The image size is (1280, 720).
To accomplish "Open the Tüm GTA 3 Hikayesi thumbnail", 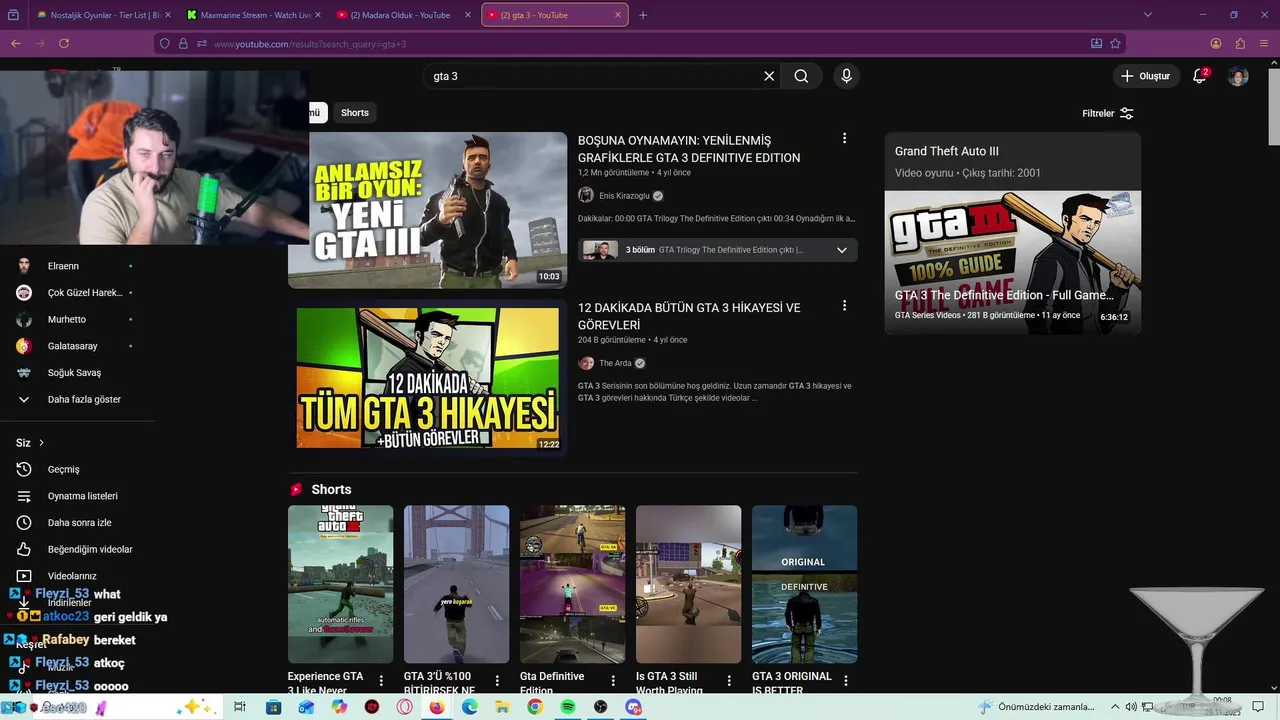I will [427, 378].
